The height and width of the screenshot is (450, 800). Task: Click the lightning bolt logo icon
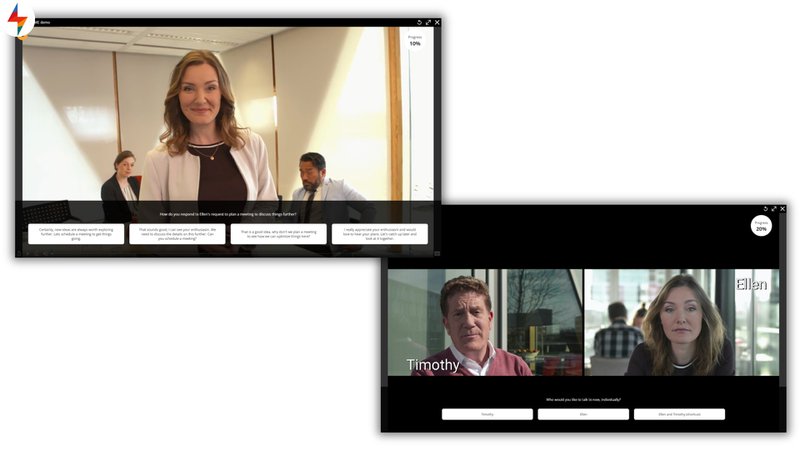18,19
